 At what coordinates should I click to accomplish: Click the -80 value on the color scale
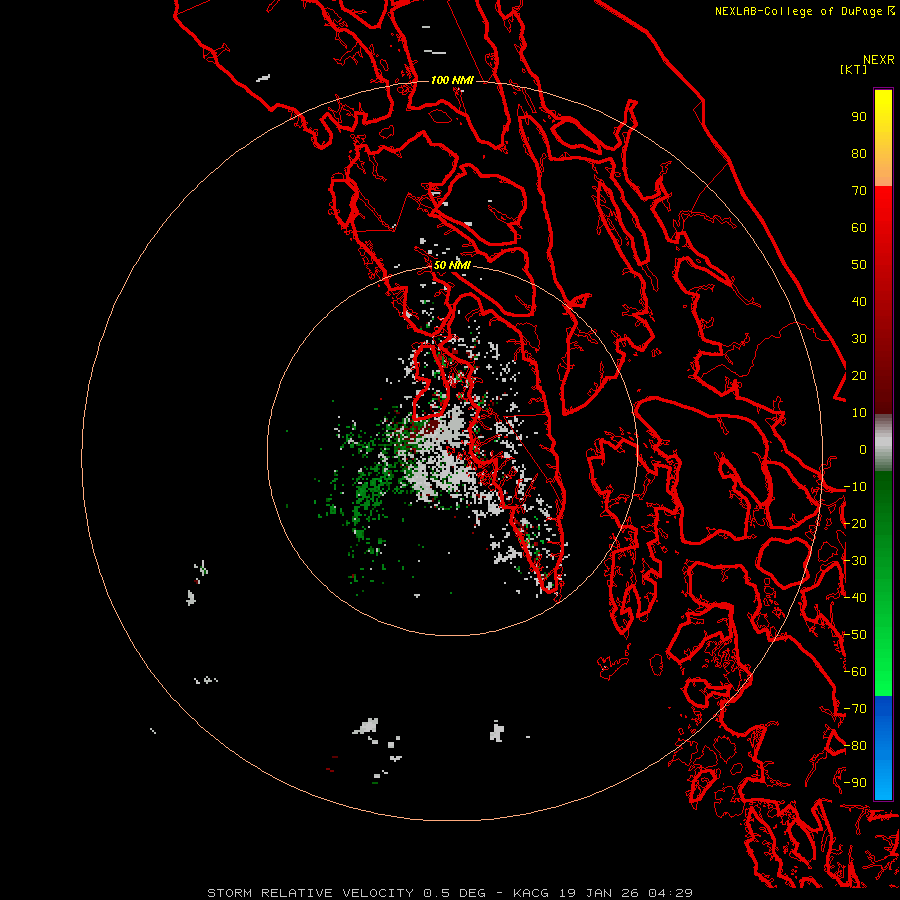pos(855,746)
